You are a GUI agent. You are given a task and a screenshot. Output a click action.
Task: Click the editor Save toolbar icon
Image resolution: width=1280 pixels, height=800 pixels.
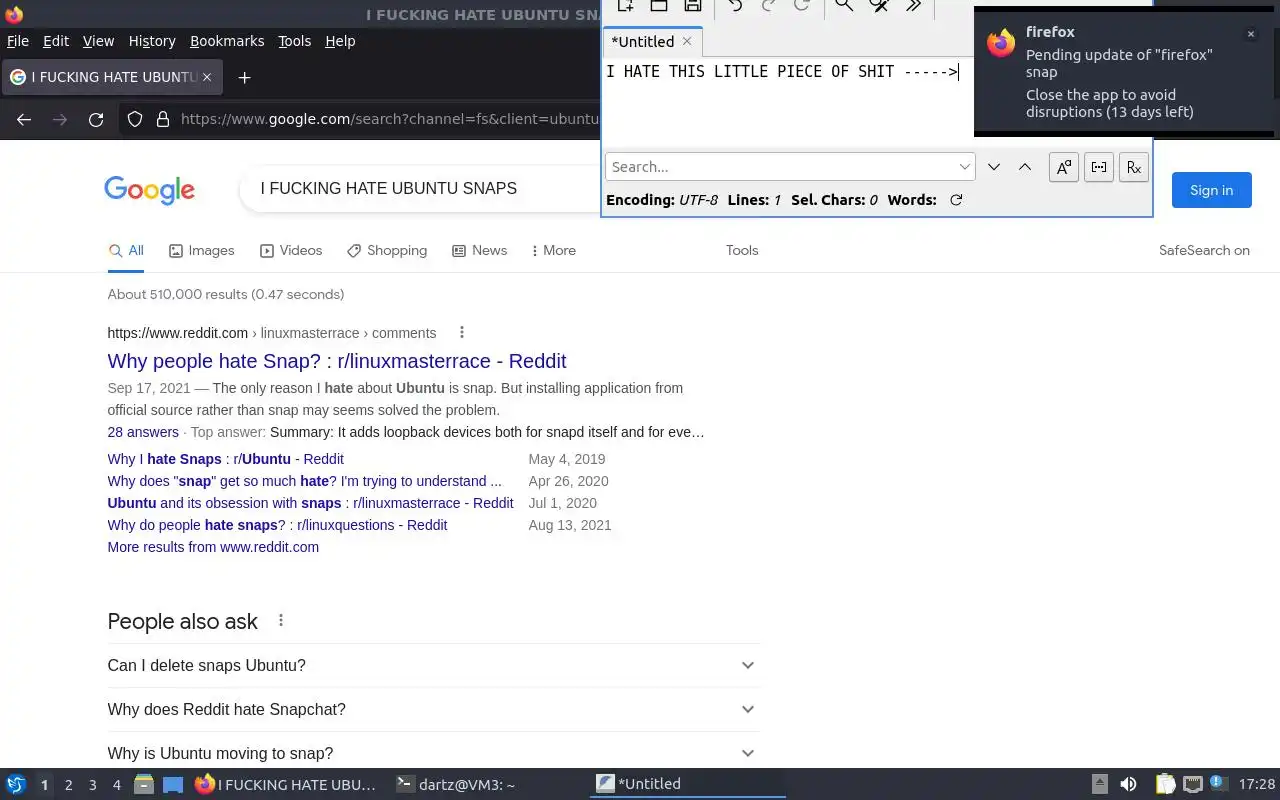coord(693,6)
